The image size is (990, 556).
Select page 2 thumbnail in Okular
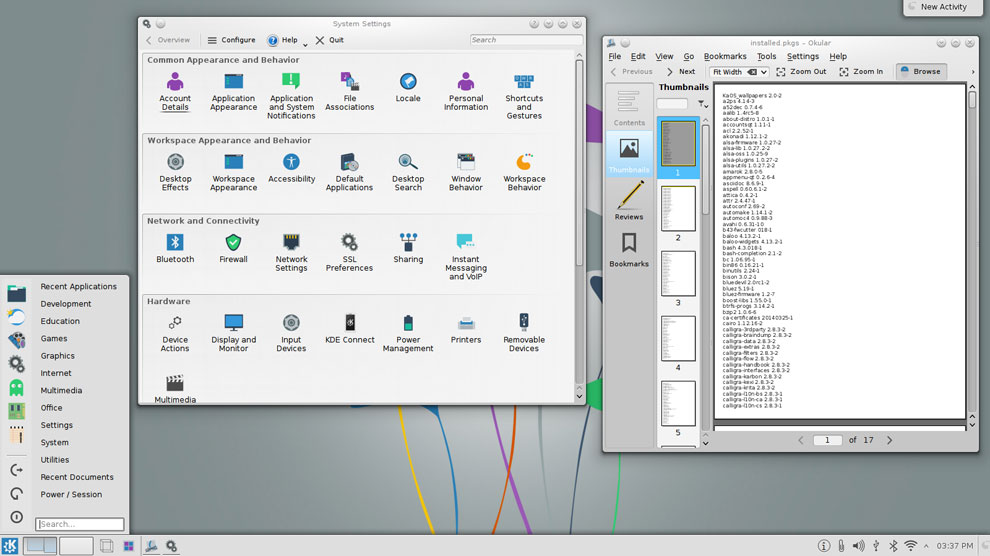point(678,208)
